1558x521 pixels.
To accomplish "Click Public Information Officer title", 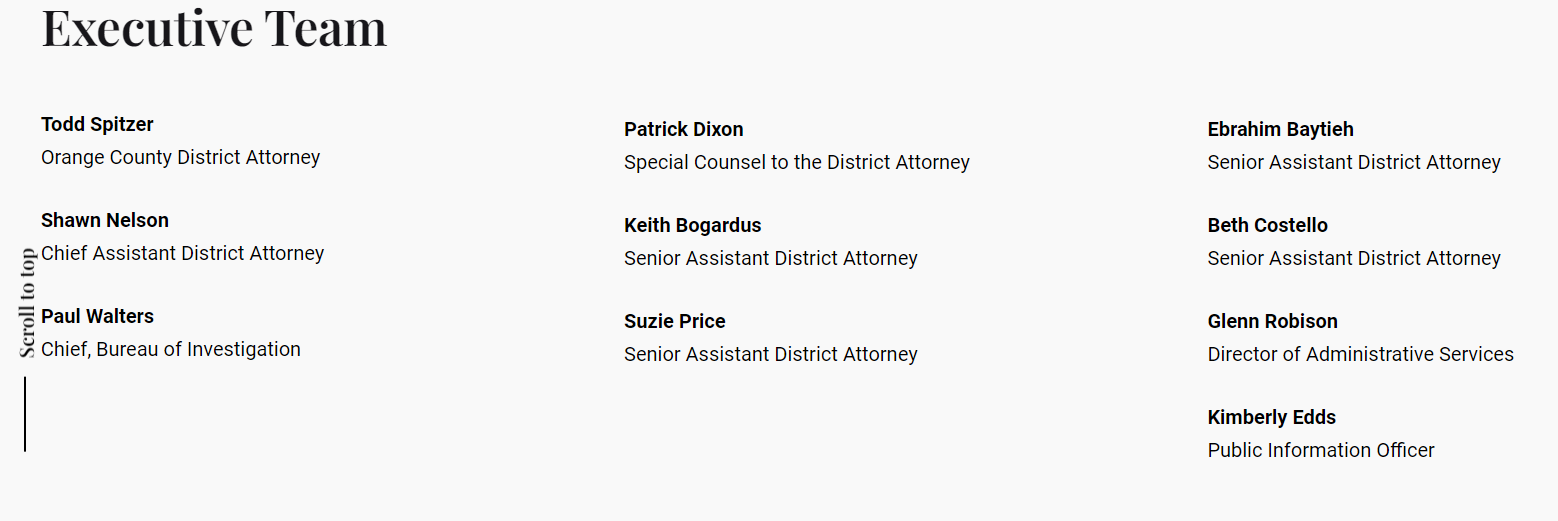I will coord(1320,450).
